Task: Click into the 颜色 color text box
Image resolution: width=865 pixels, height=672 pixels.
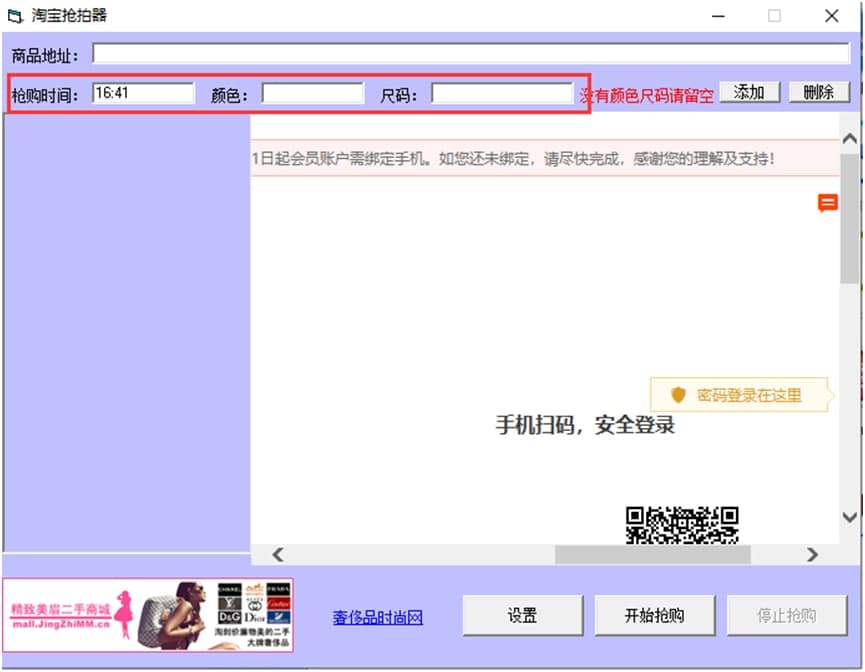Action: [x=313, y=93]
